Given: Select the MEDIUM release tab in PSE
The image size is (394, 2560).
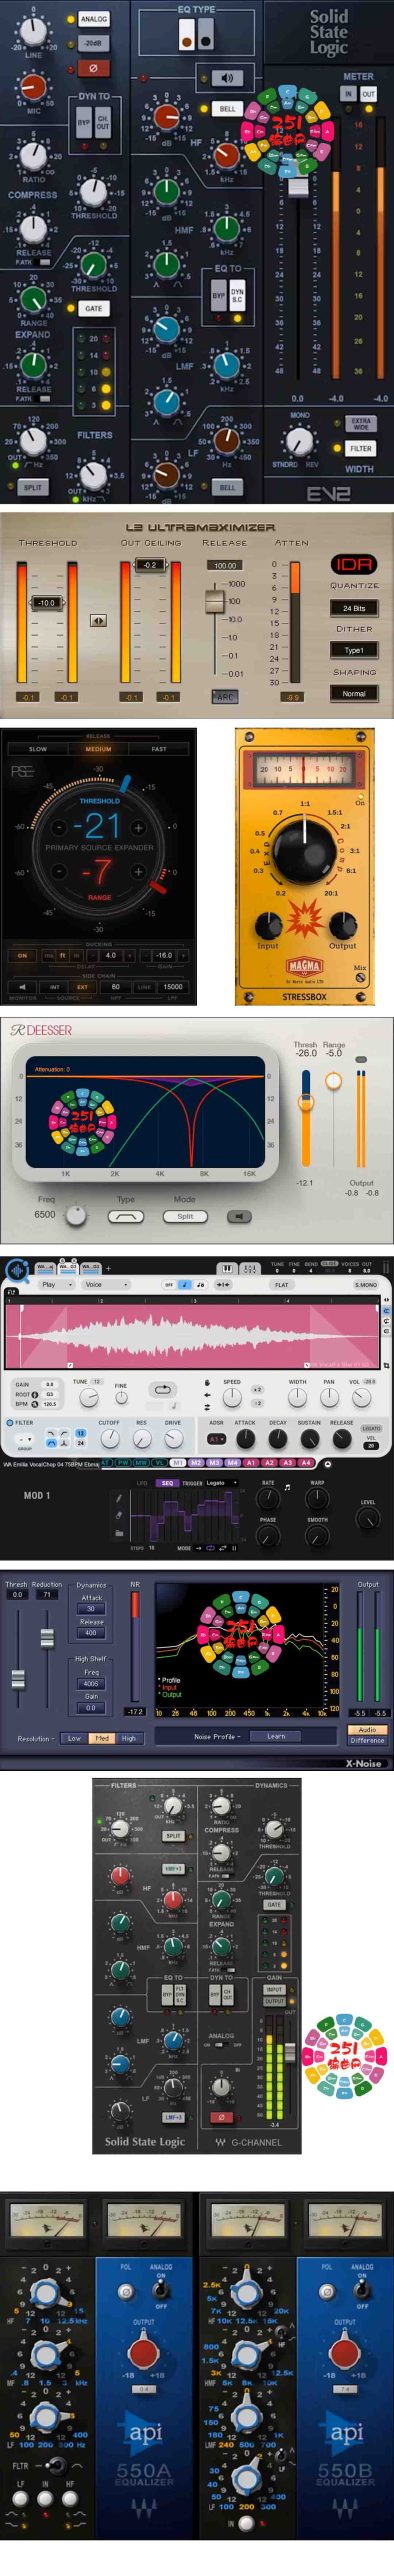Looking at the screenshot, I should coord(98,749).
